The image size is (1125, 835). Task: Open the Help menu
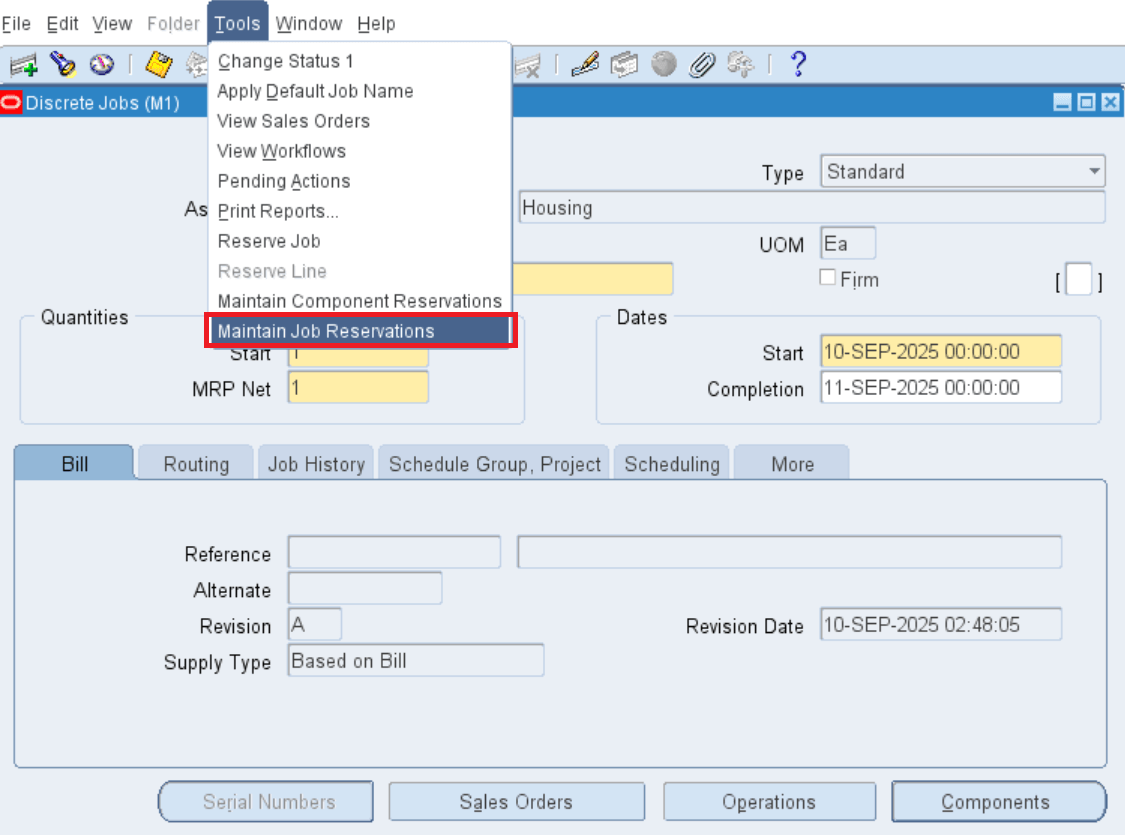[x=376, y=24]
